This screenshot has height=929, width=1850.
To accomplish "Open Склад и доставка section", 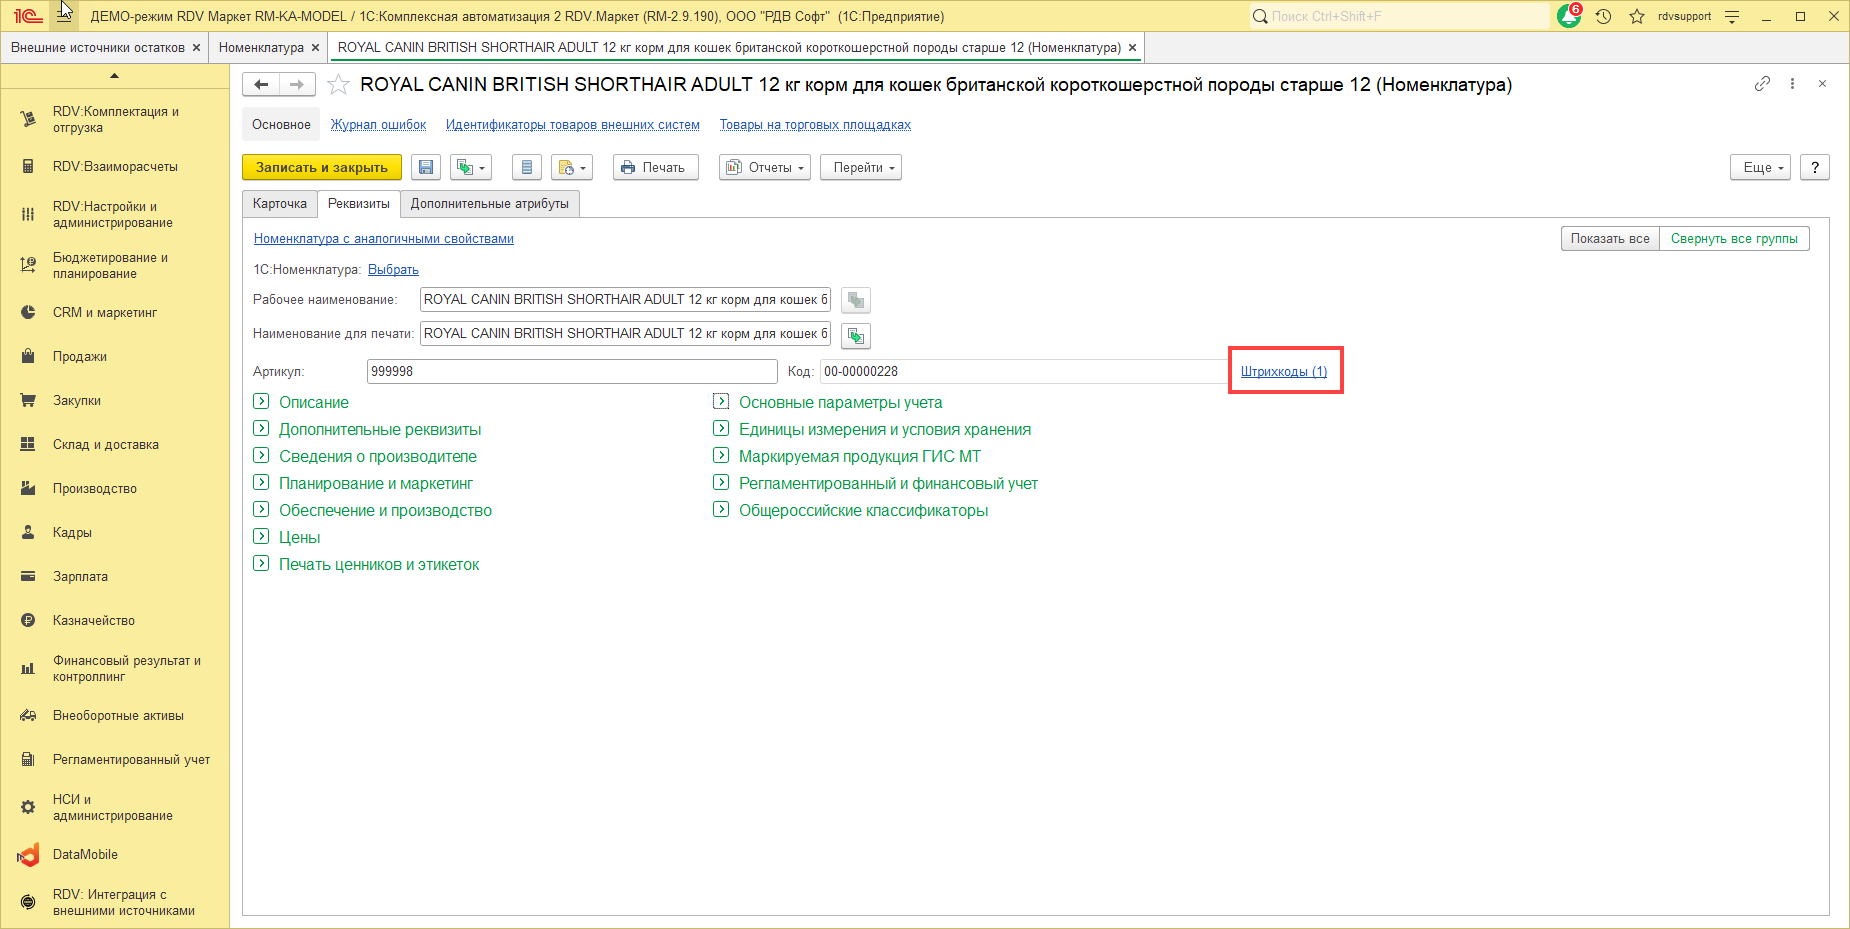I will (115, 445).
